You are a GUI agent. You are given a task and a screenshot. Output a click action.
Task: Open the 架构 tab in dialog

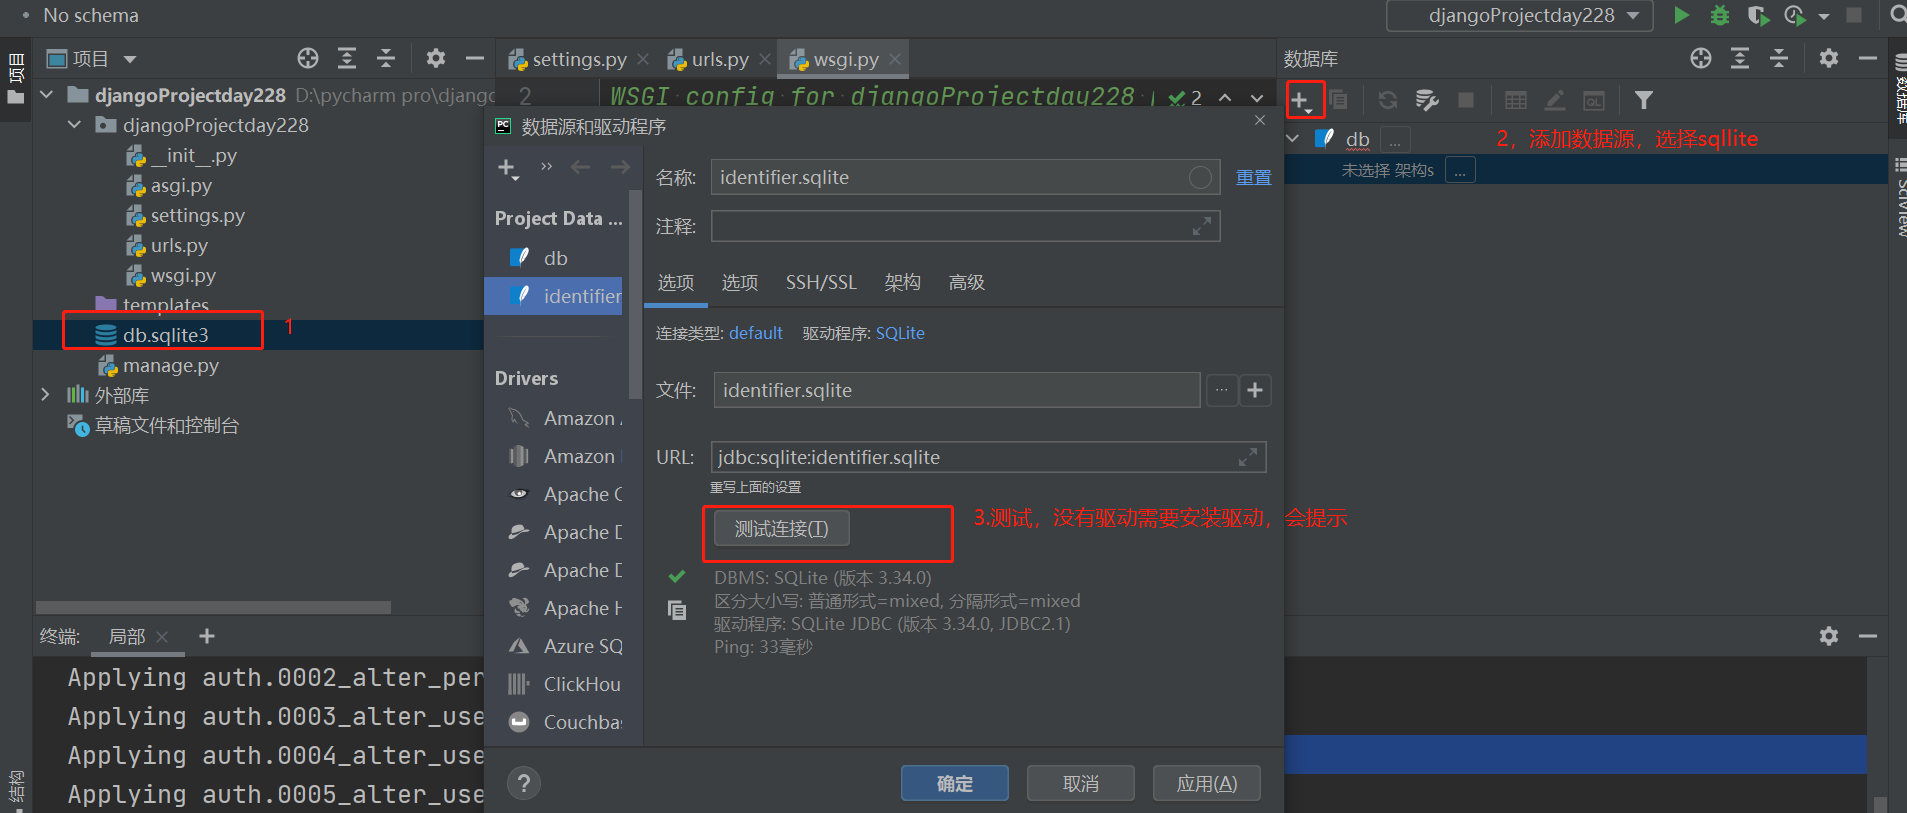click(902, 283)
